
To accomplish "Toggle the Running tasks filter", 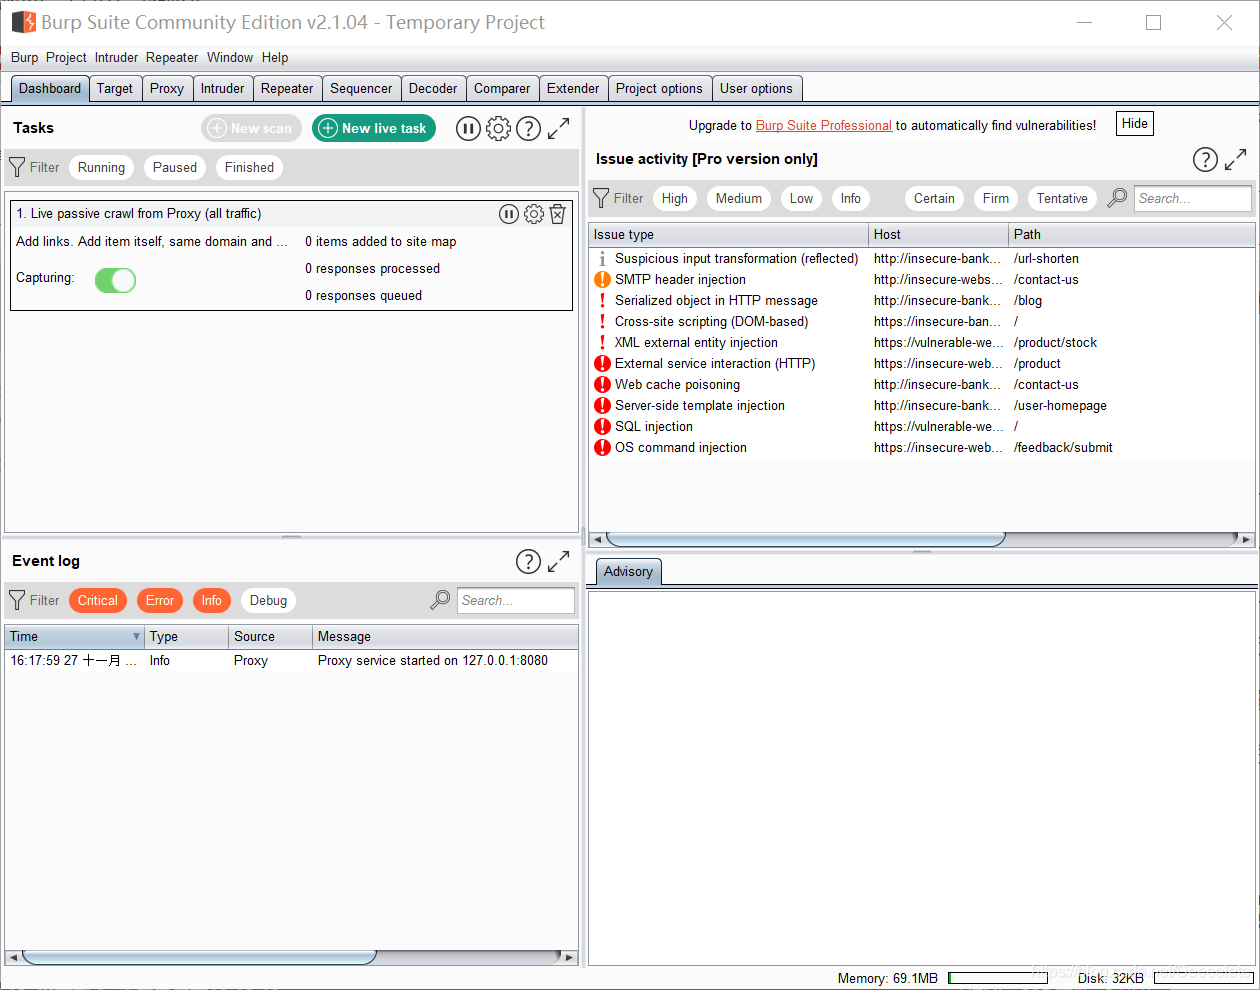I will point(102,167).
